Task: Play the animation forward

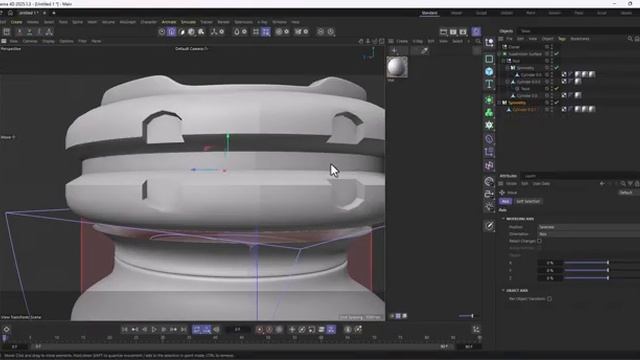Action: 154,329
